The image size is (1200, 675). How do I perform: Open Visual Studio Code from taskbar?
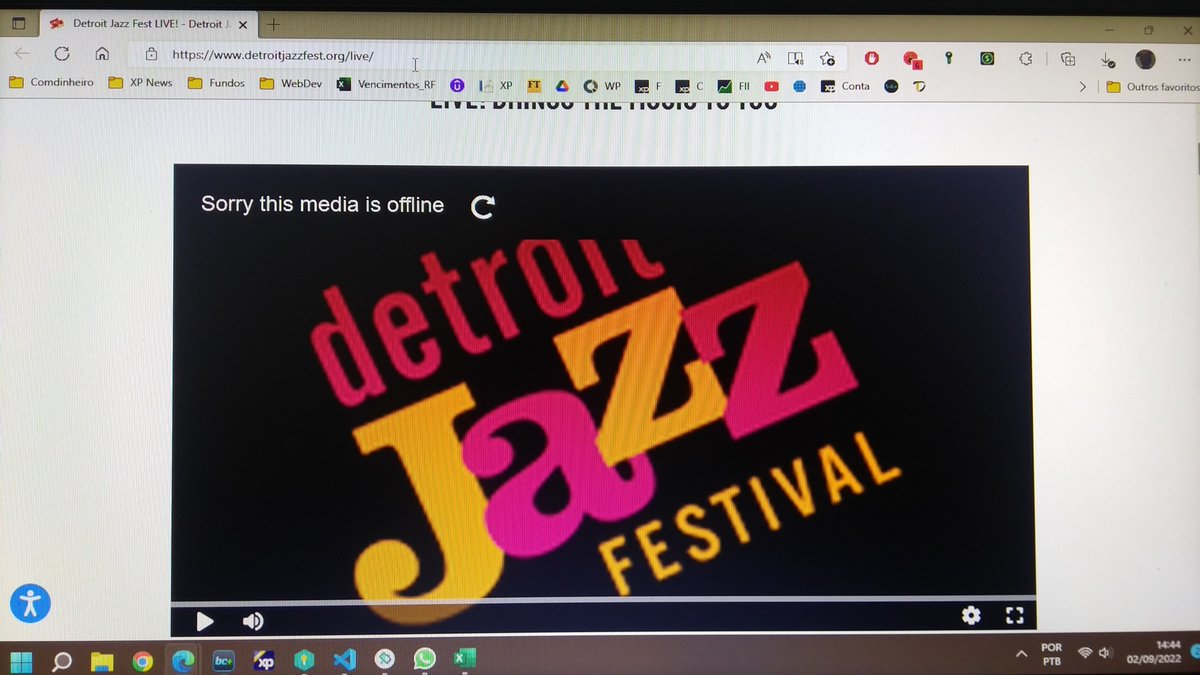tap(344, 660)
